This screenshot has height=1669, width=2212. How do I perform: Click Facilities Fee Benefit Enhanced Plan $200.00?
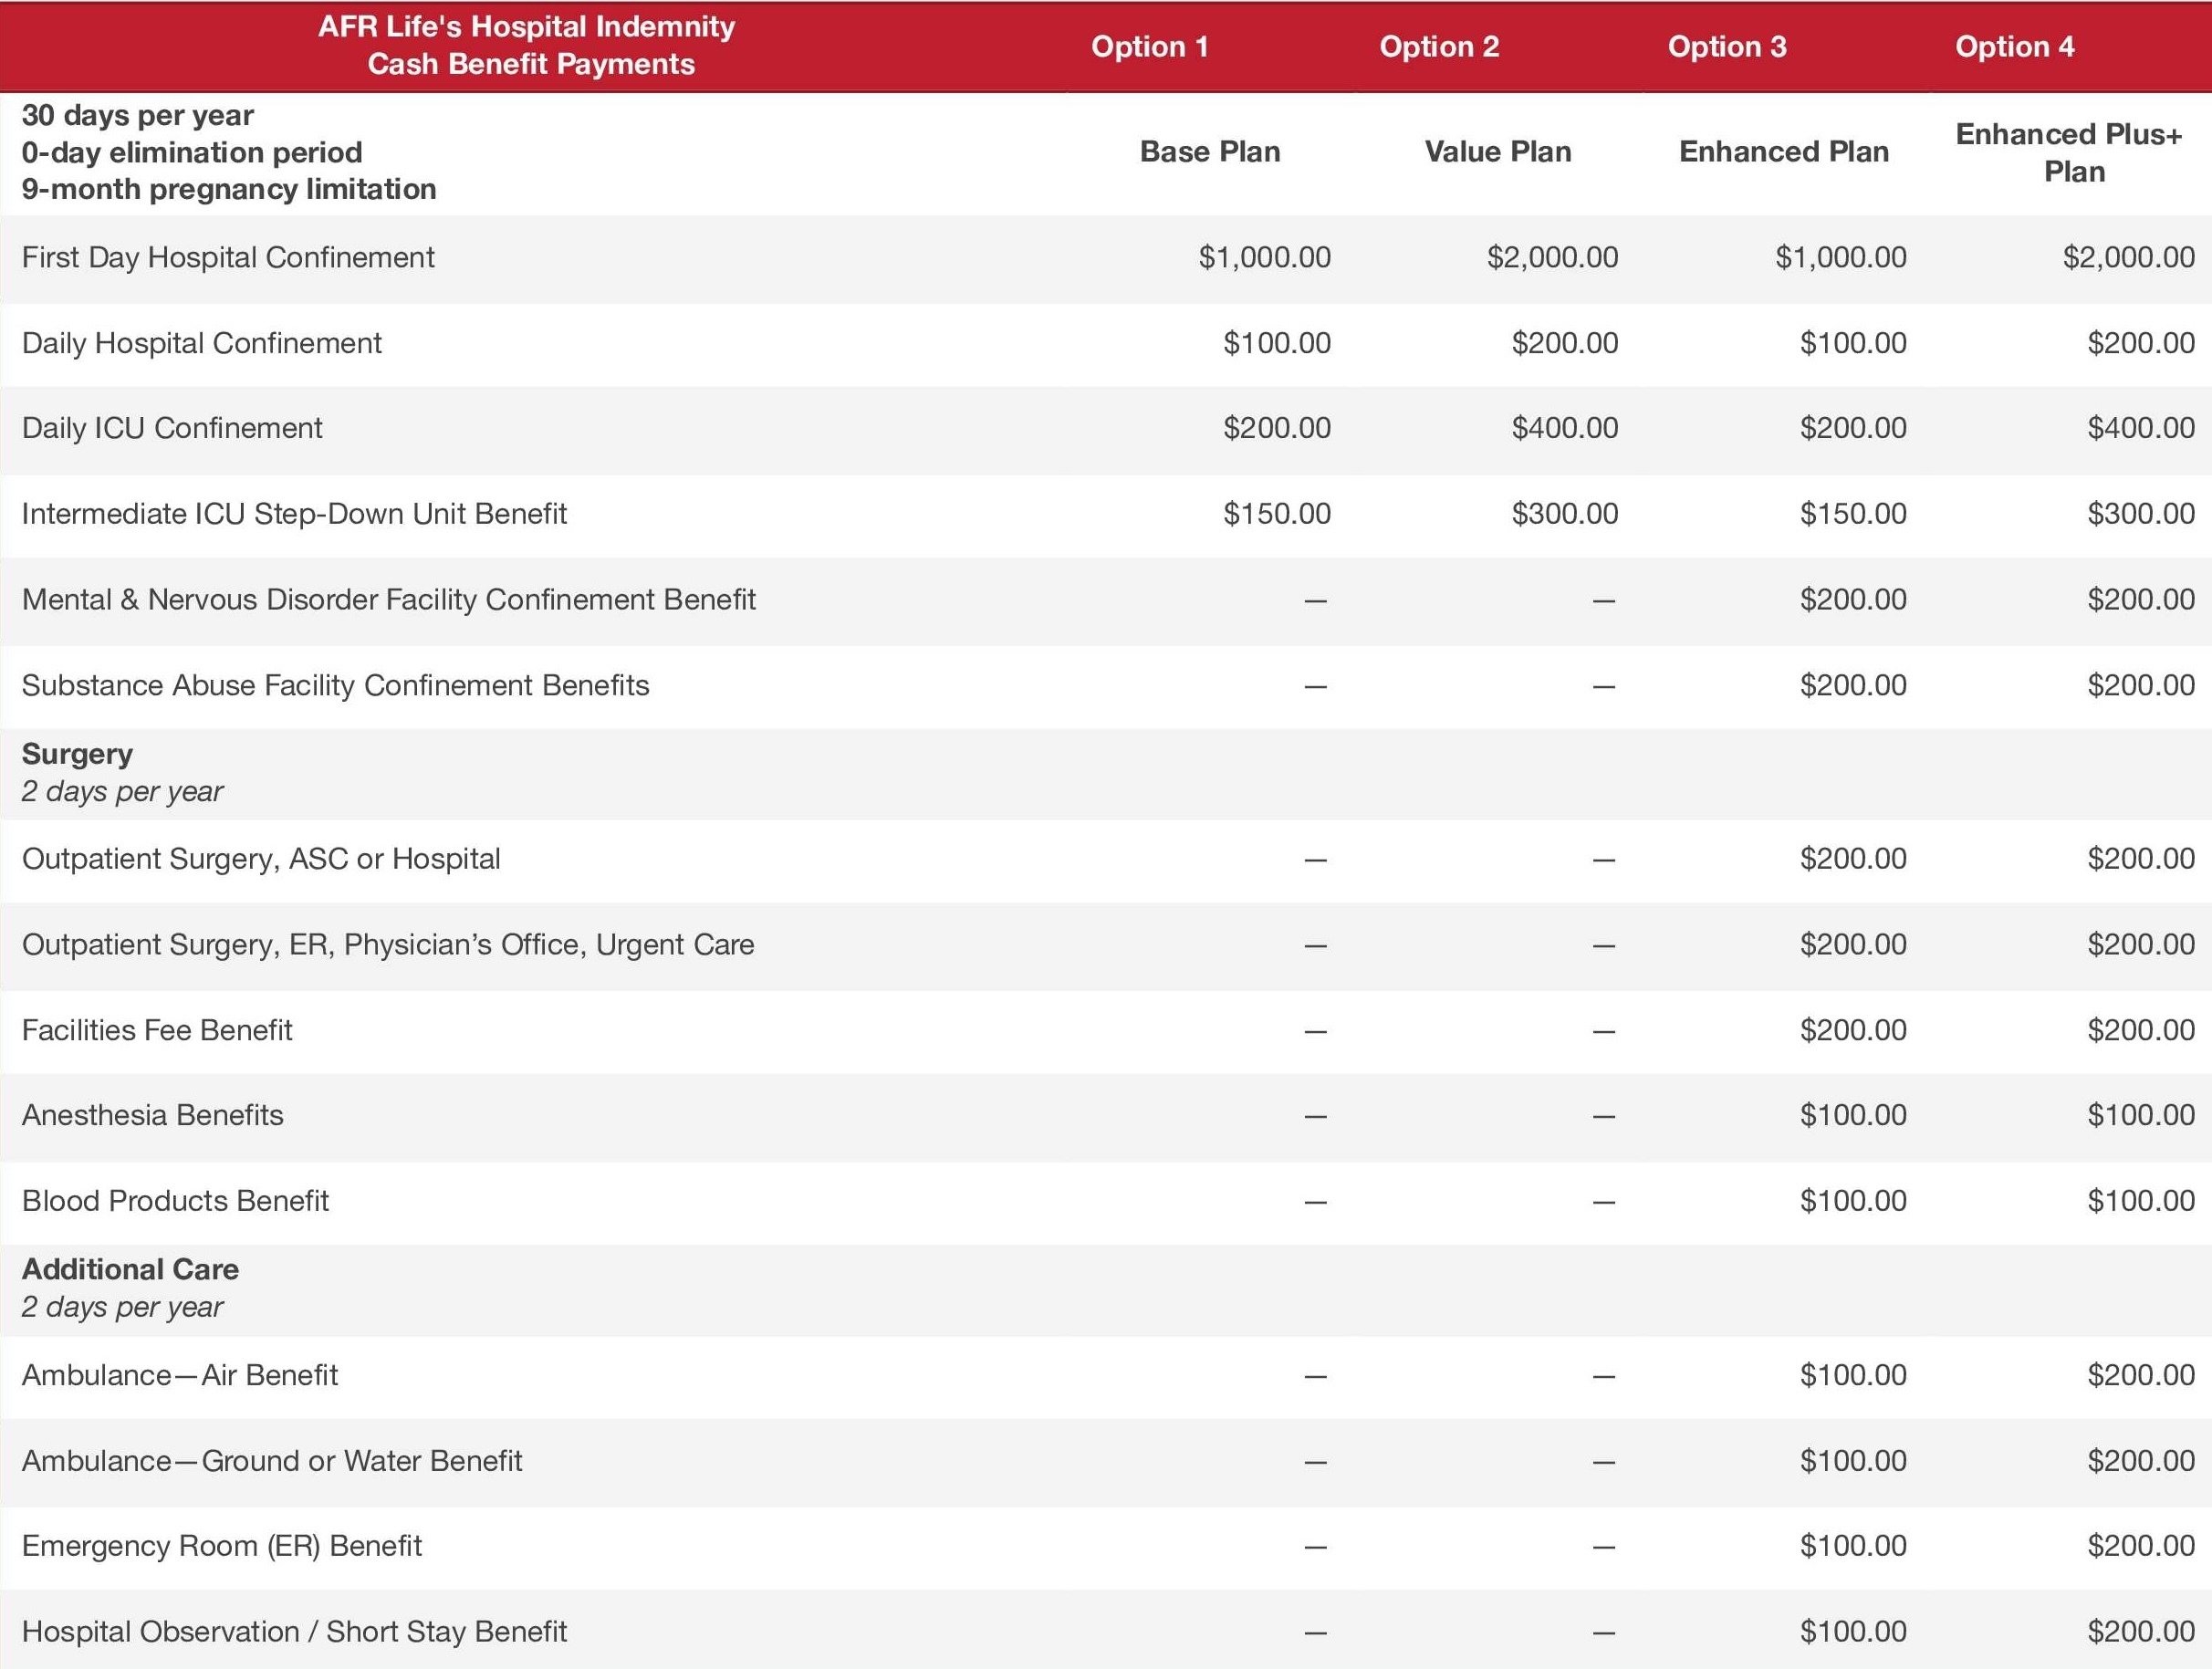pyautogui.click(x=1853, y=1031)
